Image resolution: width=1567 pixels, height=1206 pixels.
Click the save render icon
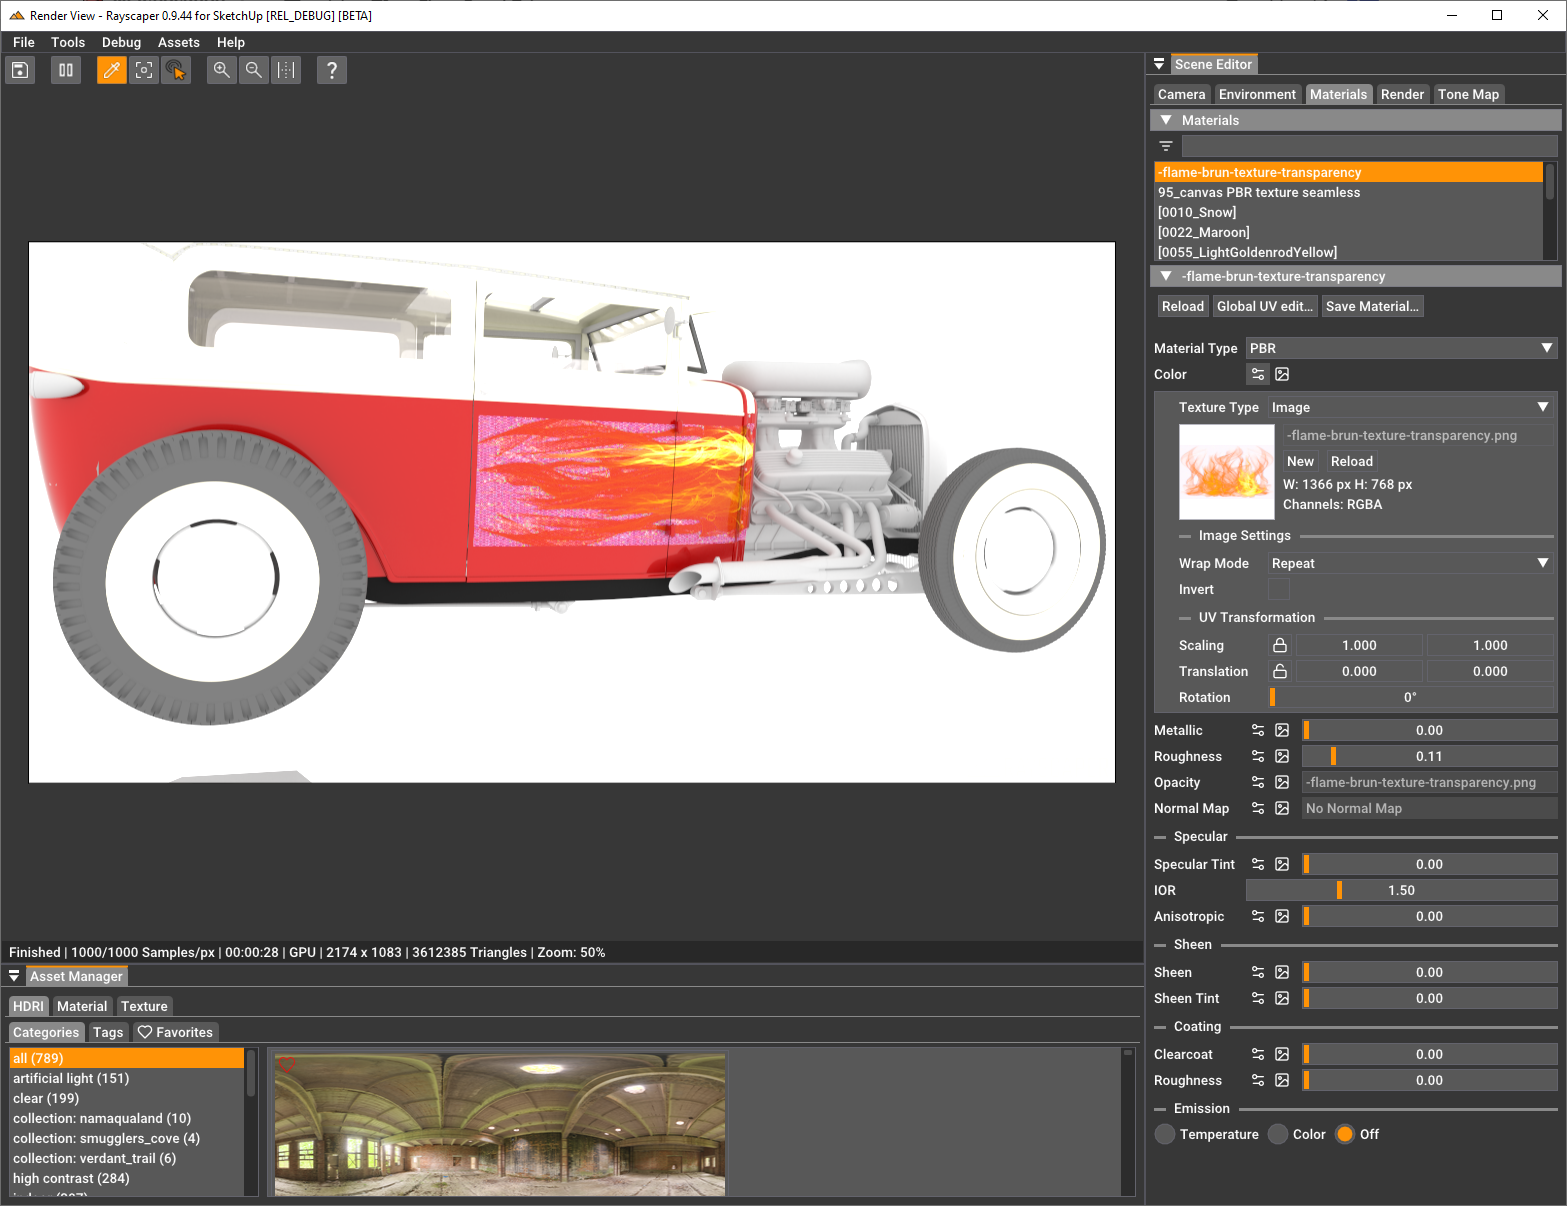click(x=20, y=70)
